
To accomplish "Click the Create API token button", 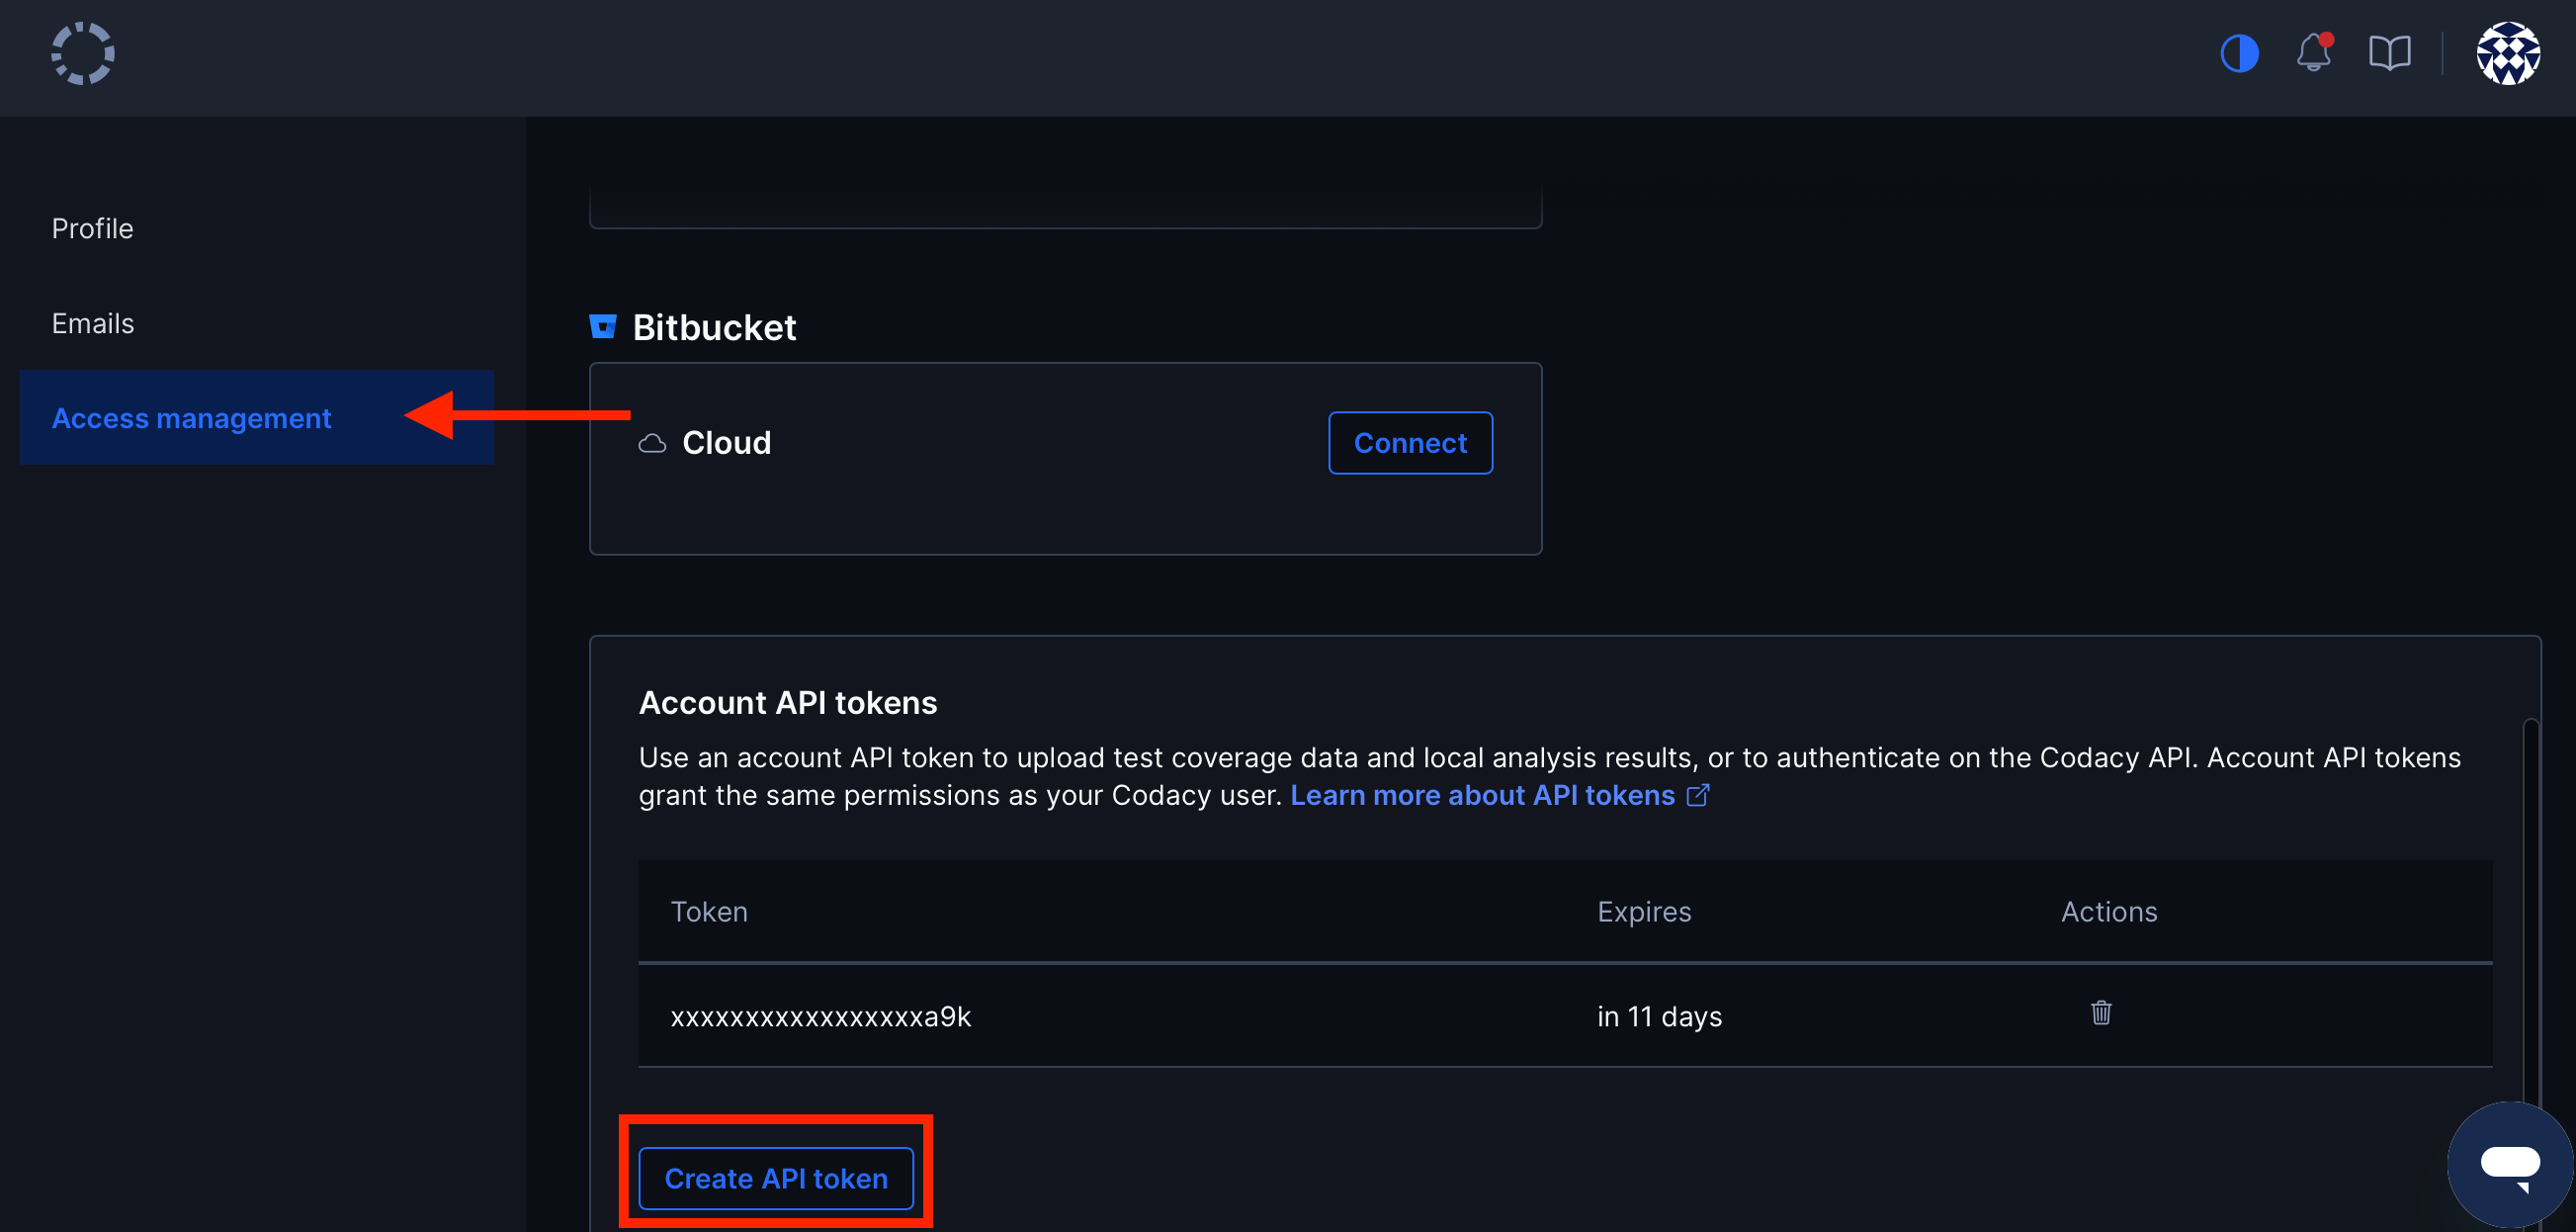I will click(776, 1178).
